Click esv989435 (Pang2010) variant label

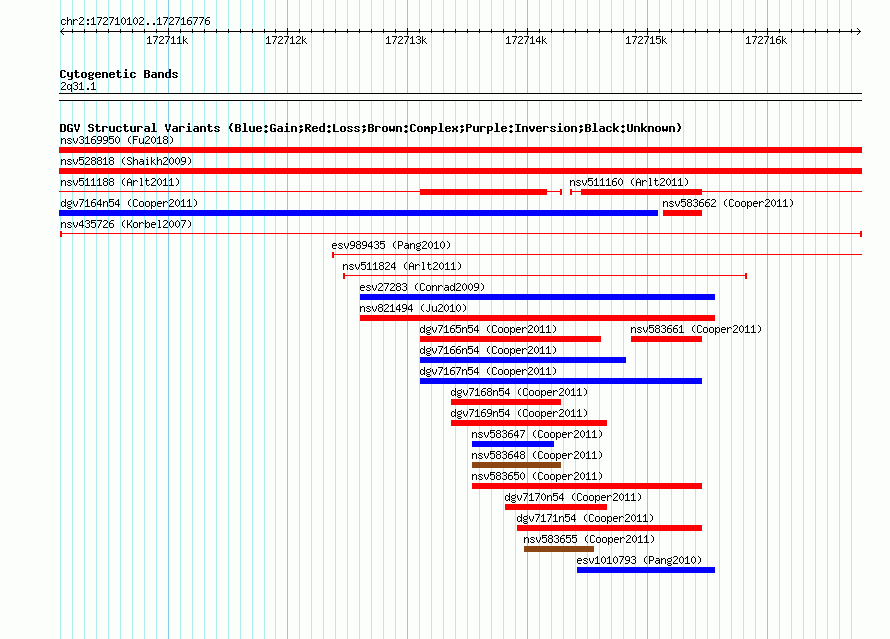(391, 245)
